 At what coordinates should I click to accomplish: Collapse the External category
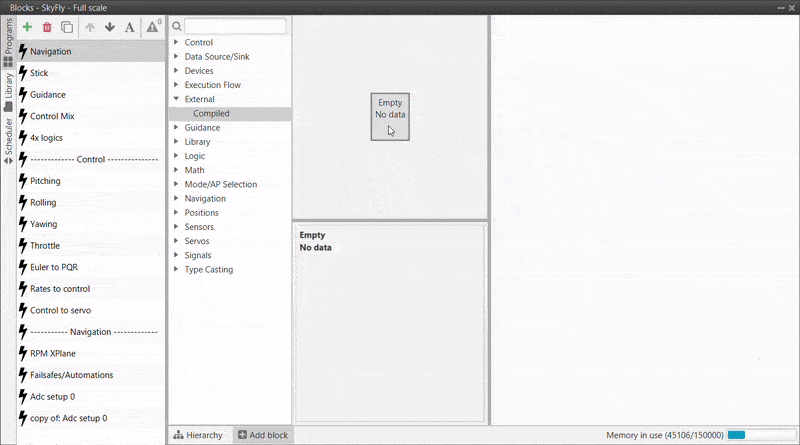176,100
